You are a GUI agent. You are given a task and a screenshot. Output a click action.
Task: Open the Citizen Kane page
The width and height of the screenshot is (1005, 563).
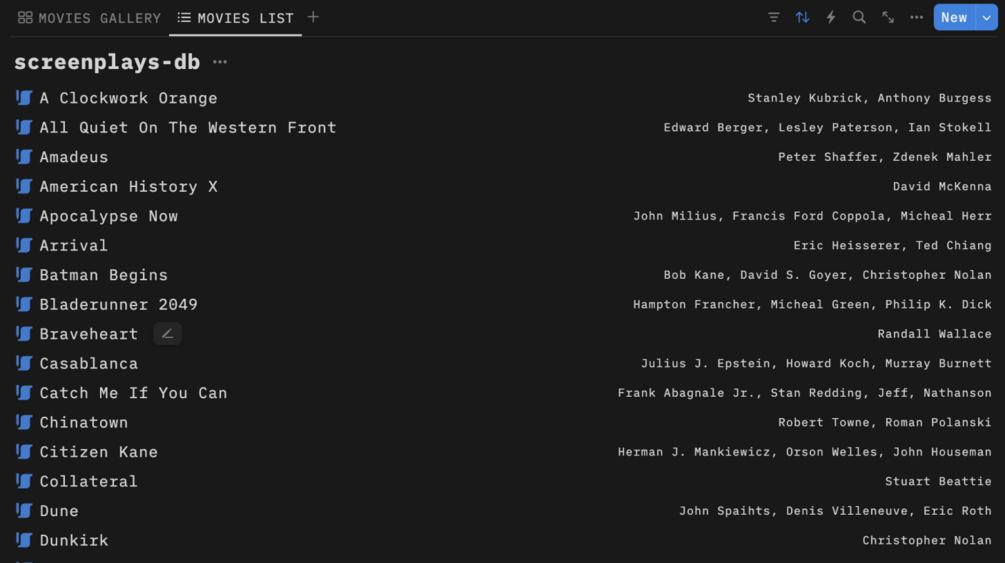pyautogui.click(x=98, y=452)
